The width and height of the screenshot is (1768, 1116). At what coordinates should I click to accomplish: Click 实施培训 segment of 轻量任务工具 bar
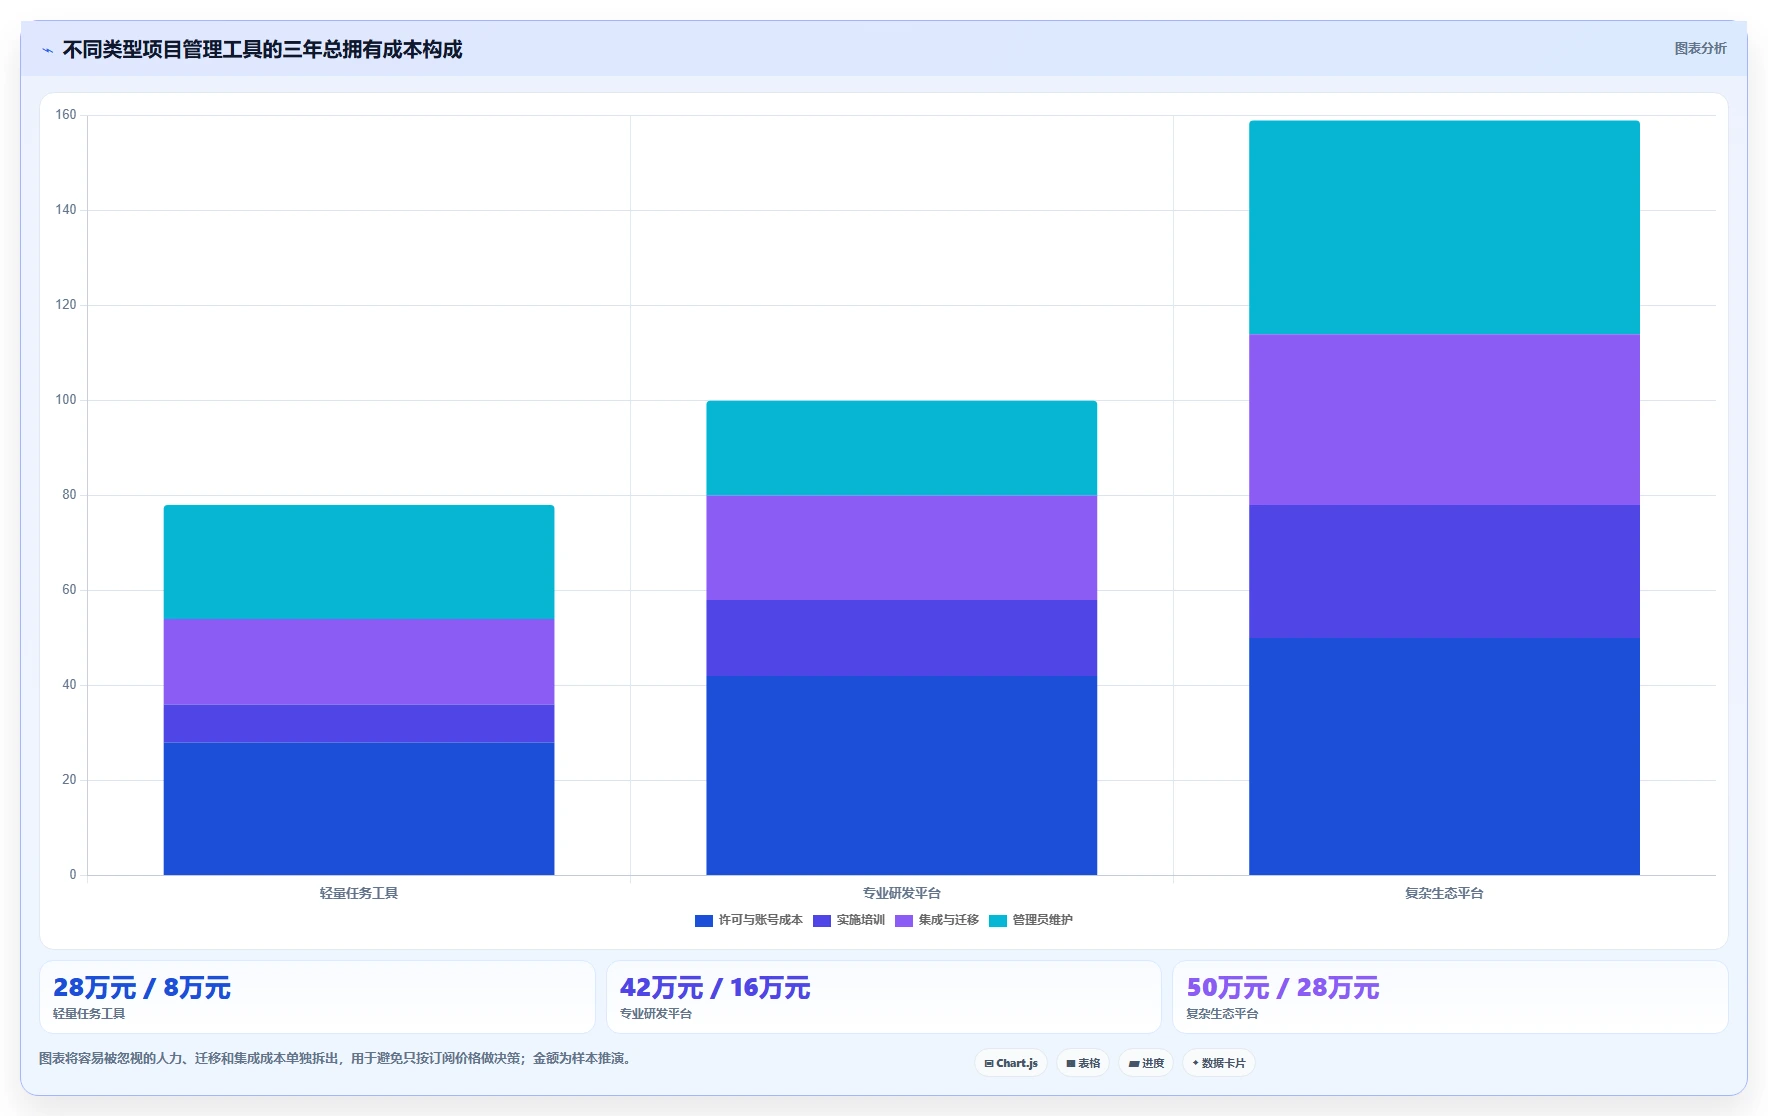click(x=359, y=724)
